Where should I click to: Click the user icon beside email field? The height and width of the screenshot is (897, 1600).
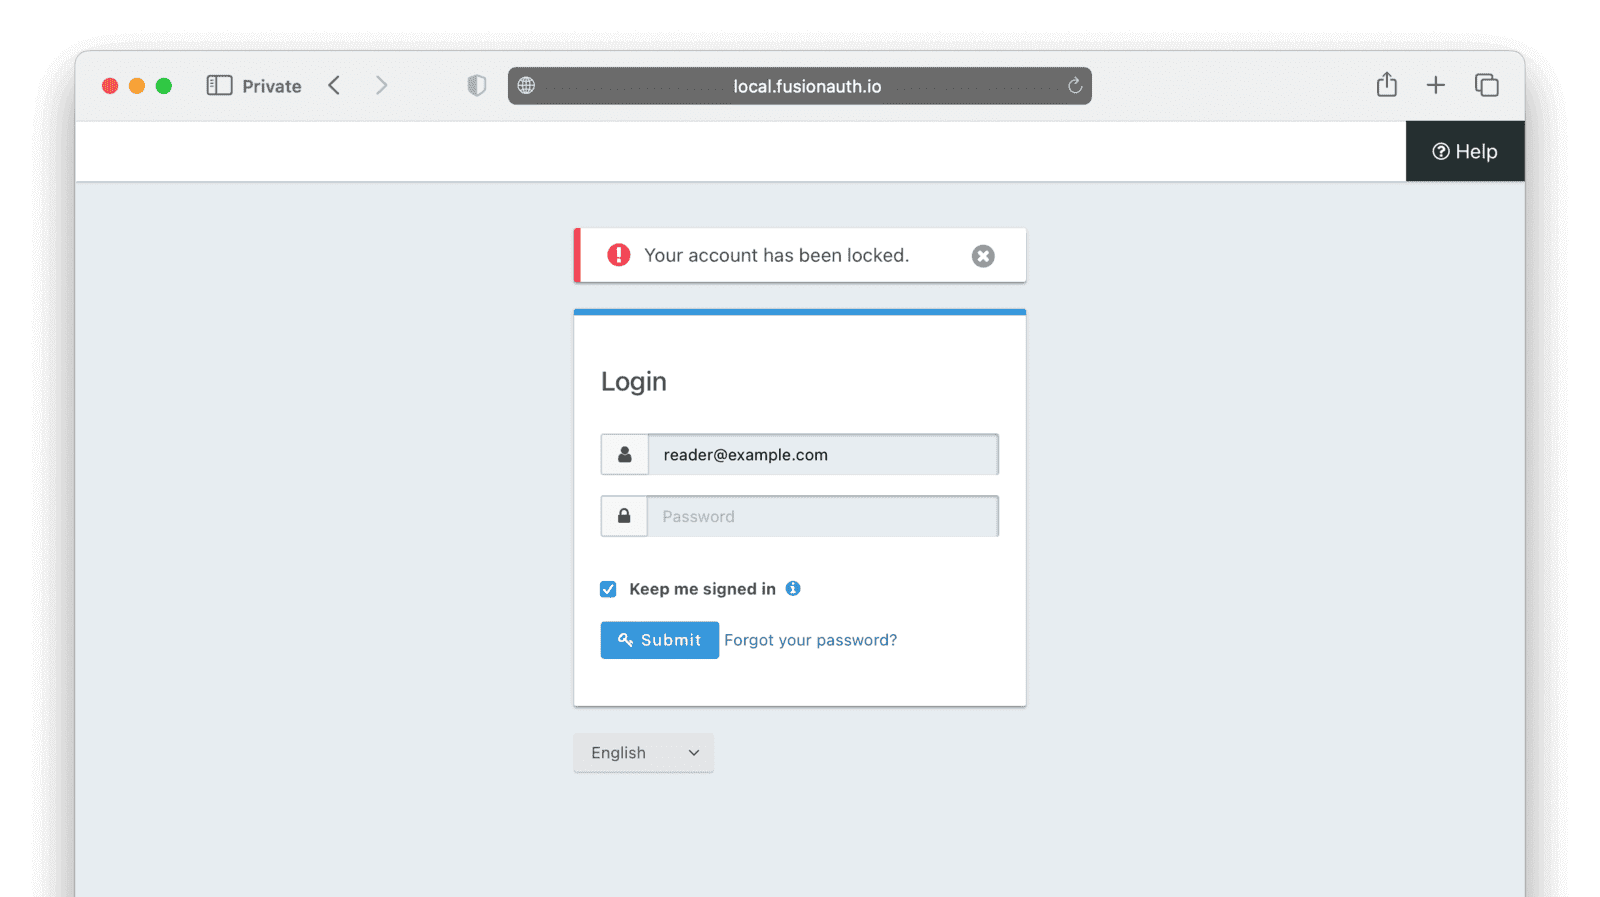tap(624, 455)
